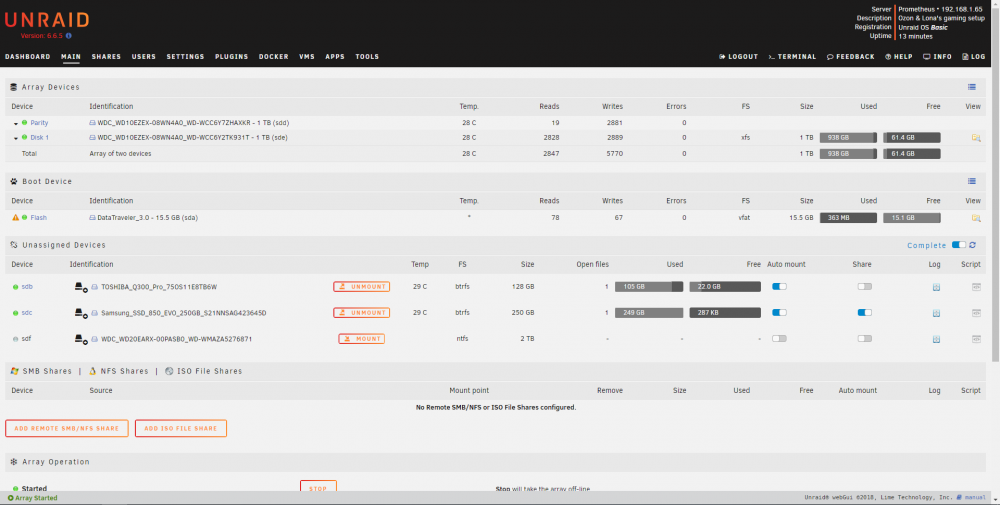Browse Flash with the View folder icon
Screen dimensions: 1000x505
976,218
